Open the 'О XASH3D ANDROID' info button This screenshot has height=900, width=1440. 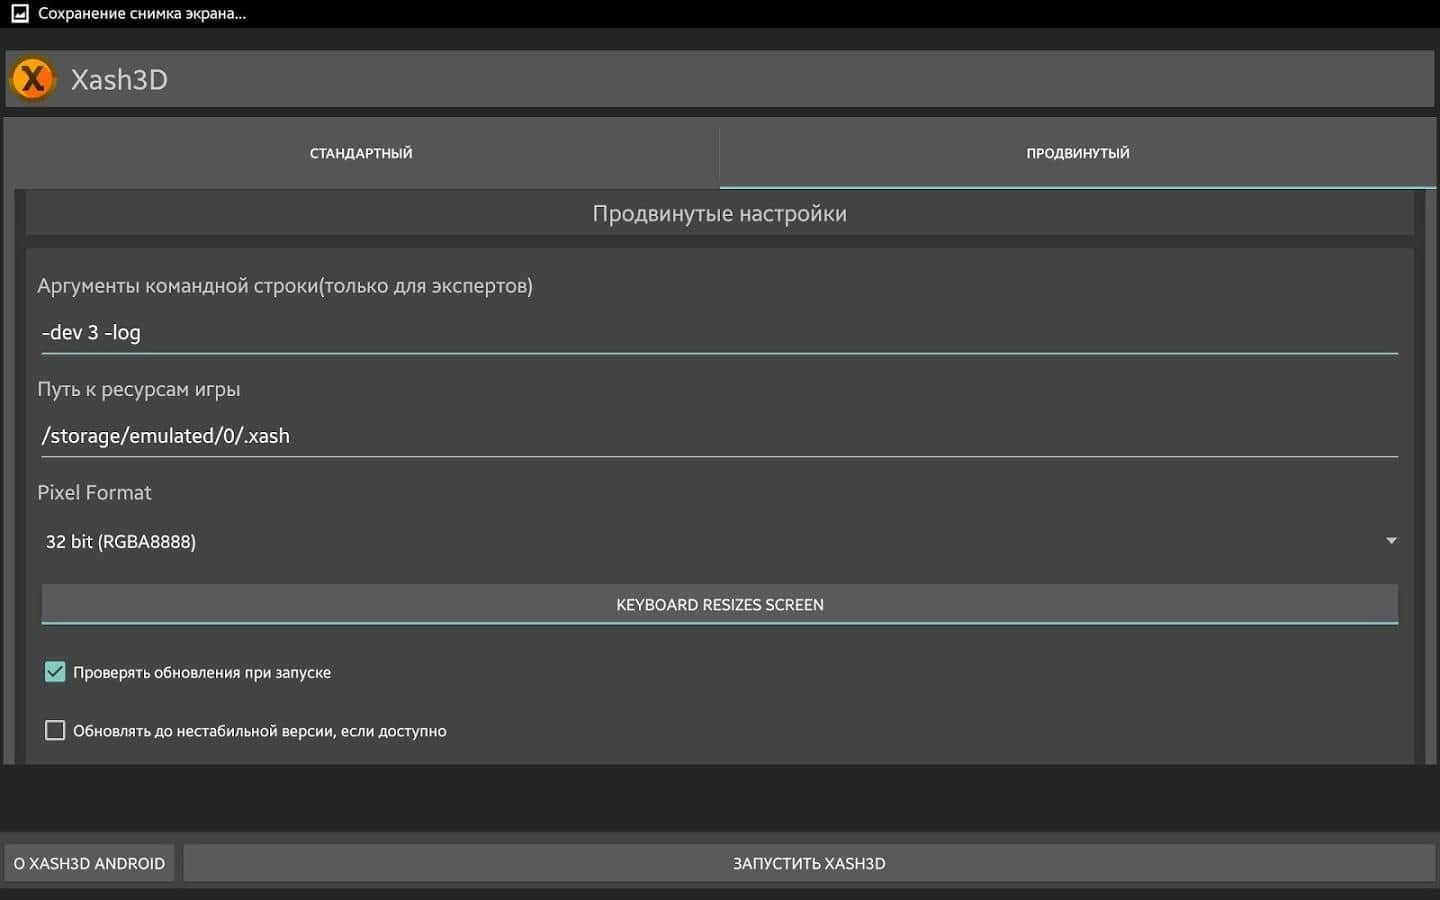point(89,863)
